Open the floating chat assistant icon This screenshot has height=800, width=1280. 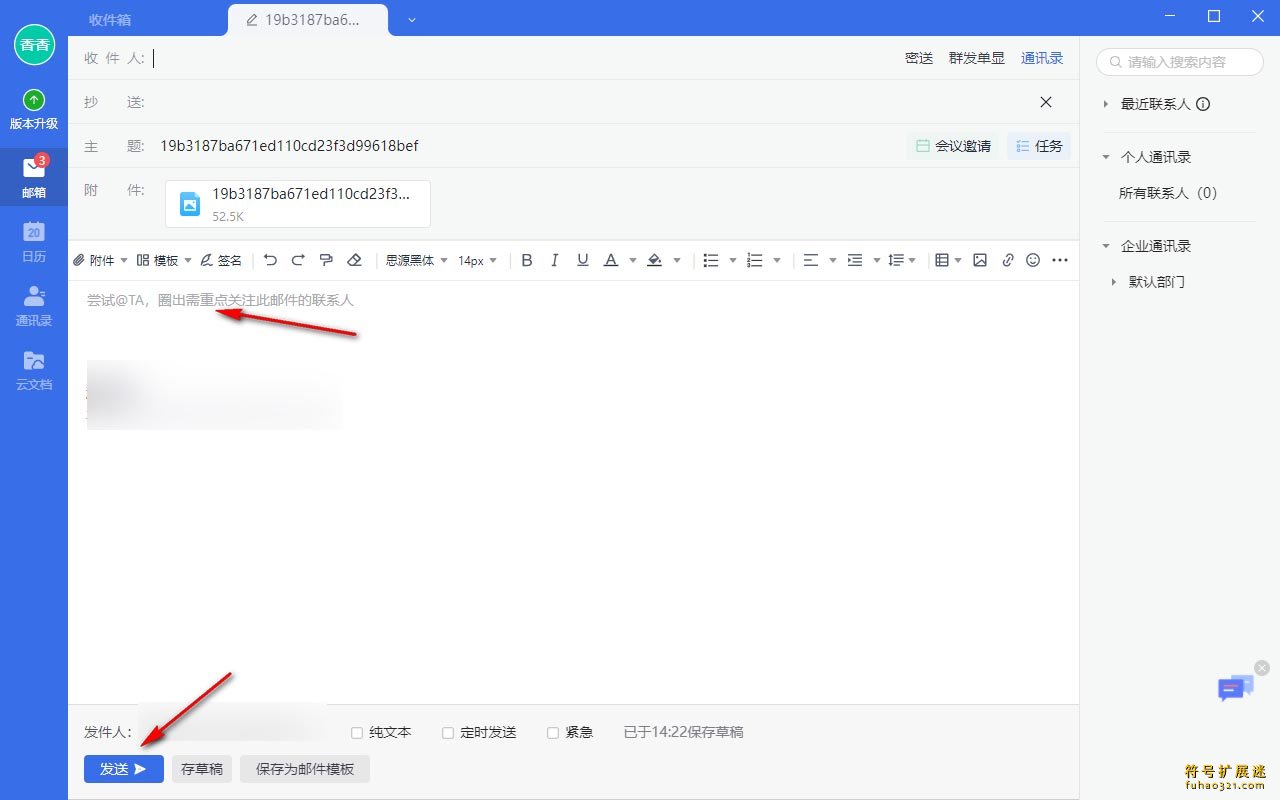1235,688
